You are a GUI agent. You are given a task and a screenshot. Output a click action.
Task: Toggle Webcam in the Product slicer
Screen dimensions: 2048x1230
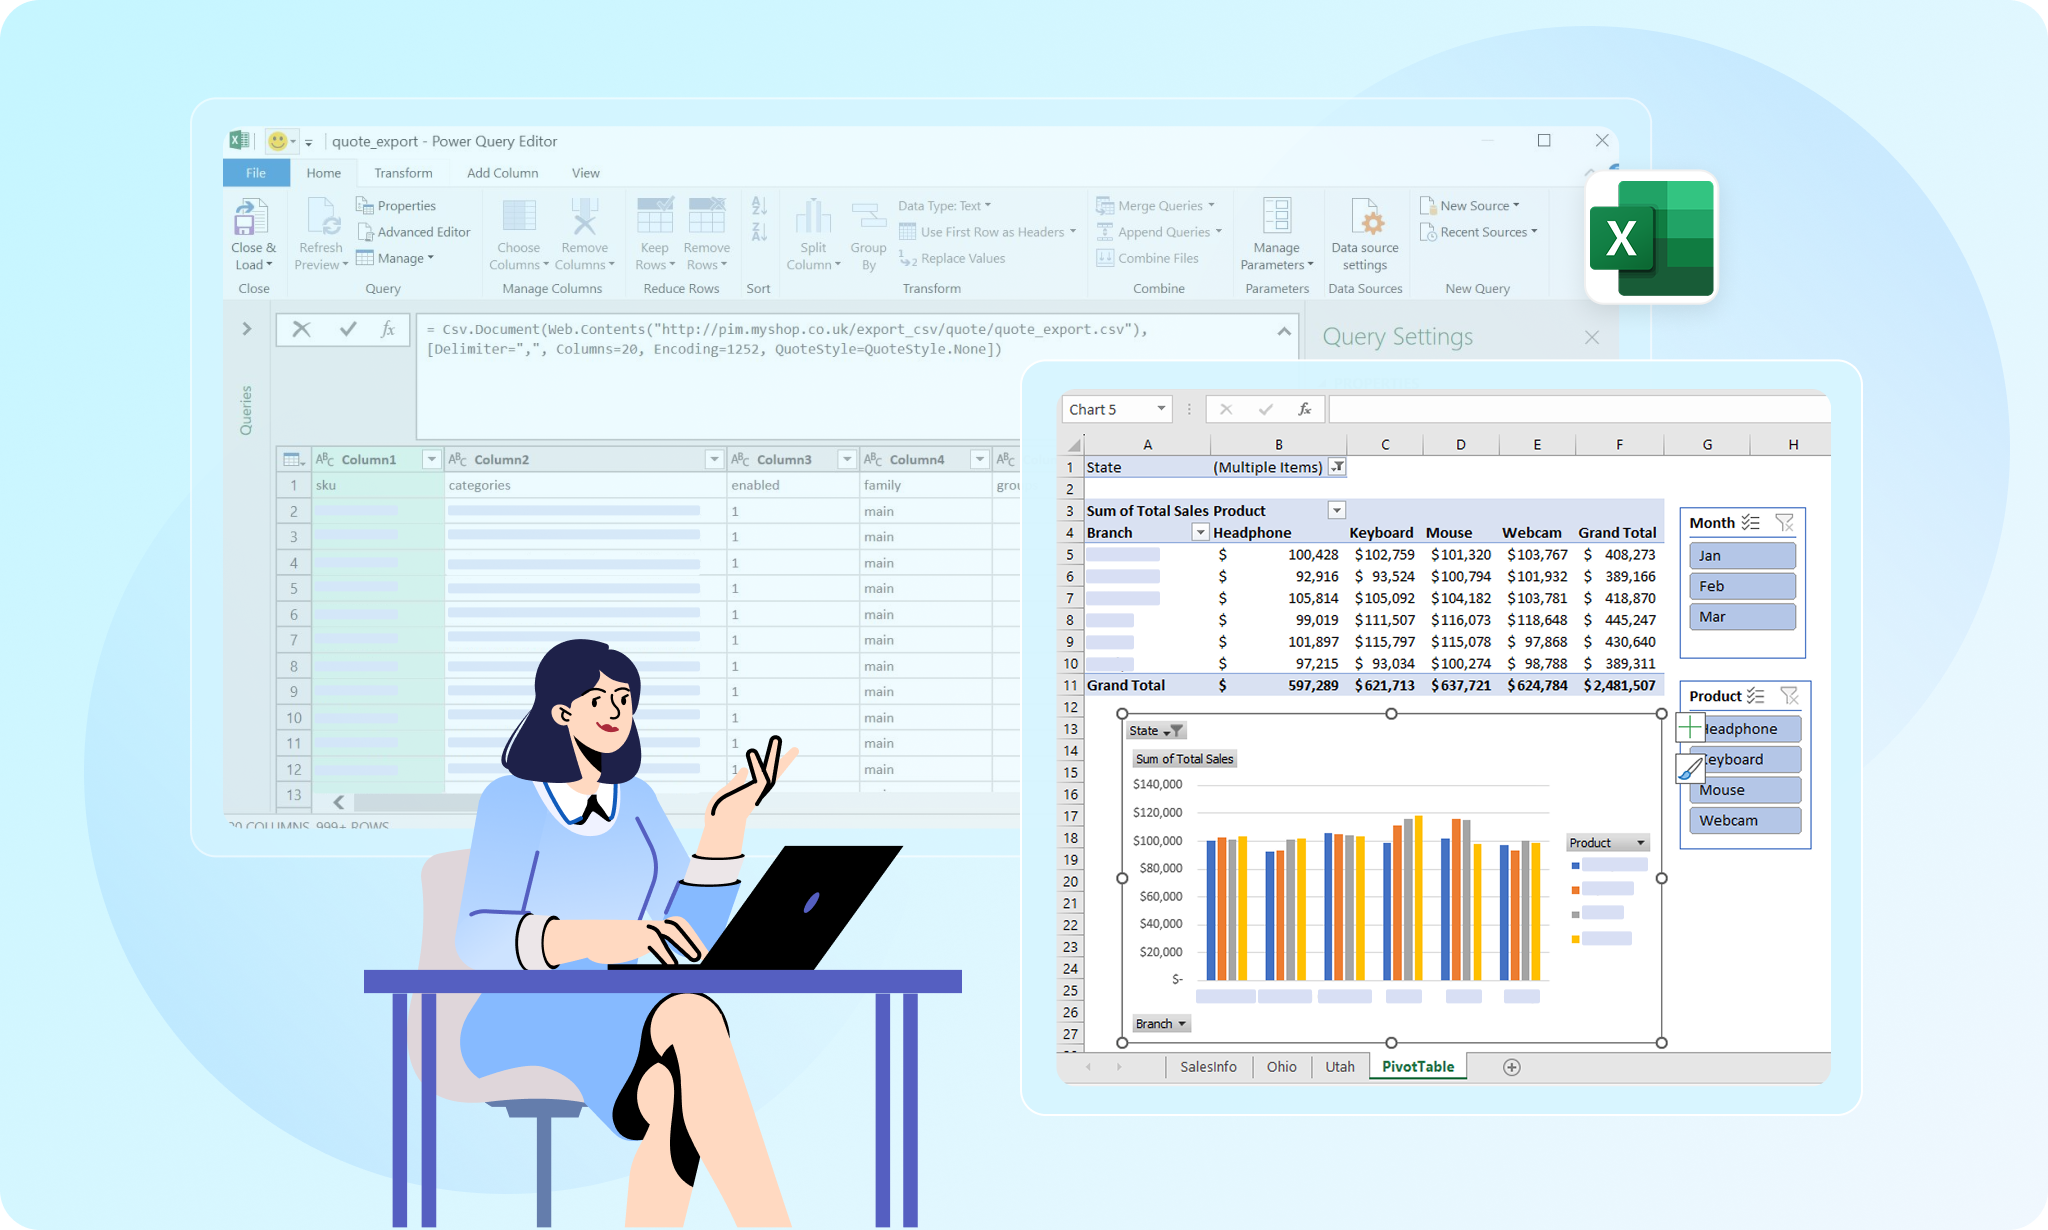(1745, 820)
